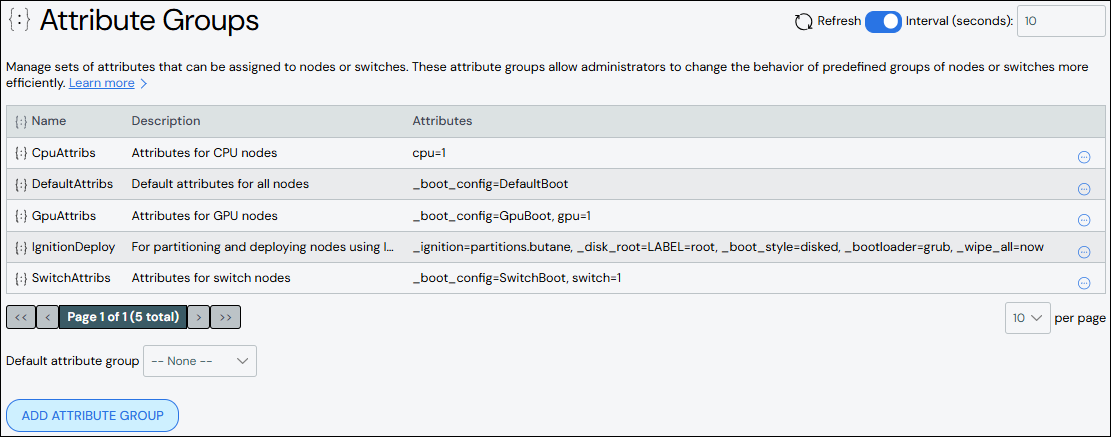Go to last page of results
The height and width of the screenshot is (437, 1111).
(x=226, y=317)
